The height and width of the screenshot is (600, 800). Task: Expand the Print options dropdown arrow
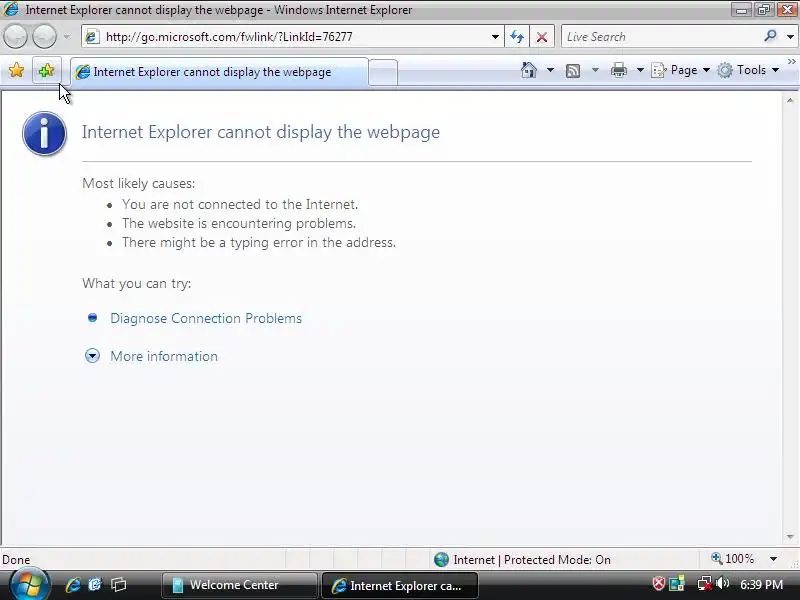pyautogui.click(x=640, y=70)
